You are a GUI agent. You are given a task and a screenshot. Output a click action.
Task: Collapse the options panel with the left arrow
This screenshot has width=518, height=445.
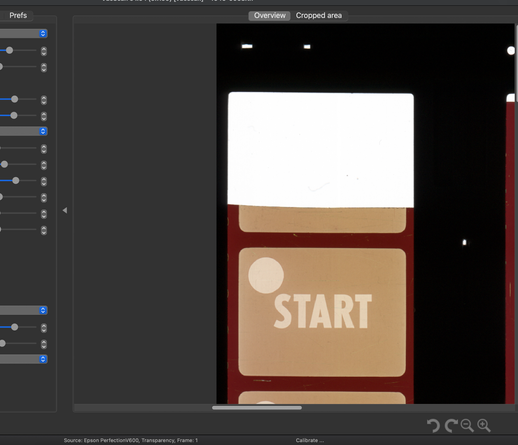click(65, 210)
